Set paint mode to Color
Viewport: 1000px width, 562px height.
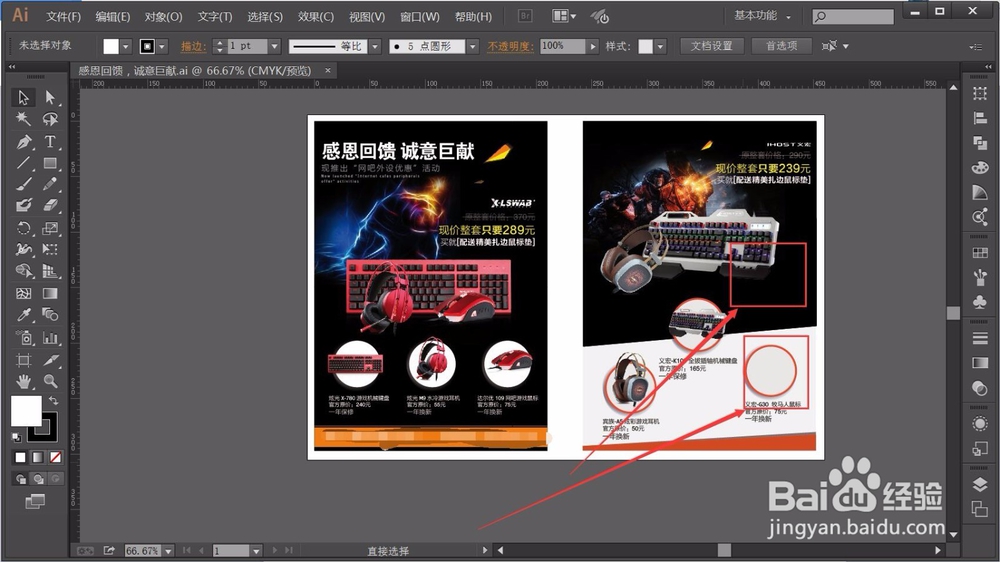coord(20,457)
